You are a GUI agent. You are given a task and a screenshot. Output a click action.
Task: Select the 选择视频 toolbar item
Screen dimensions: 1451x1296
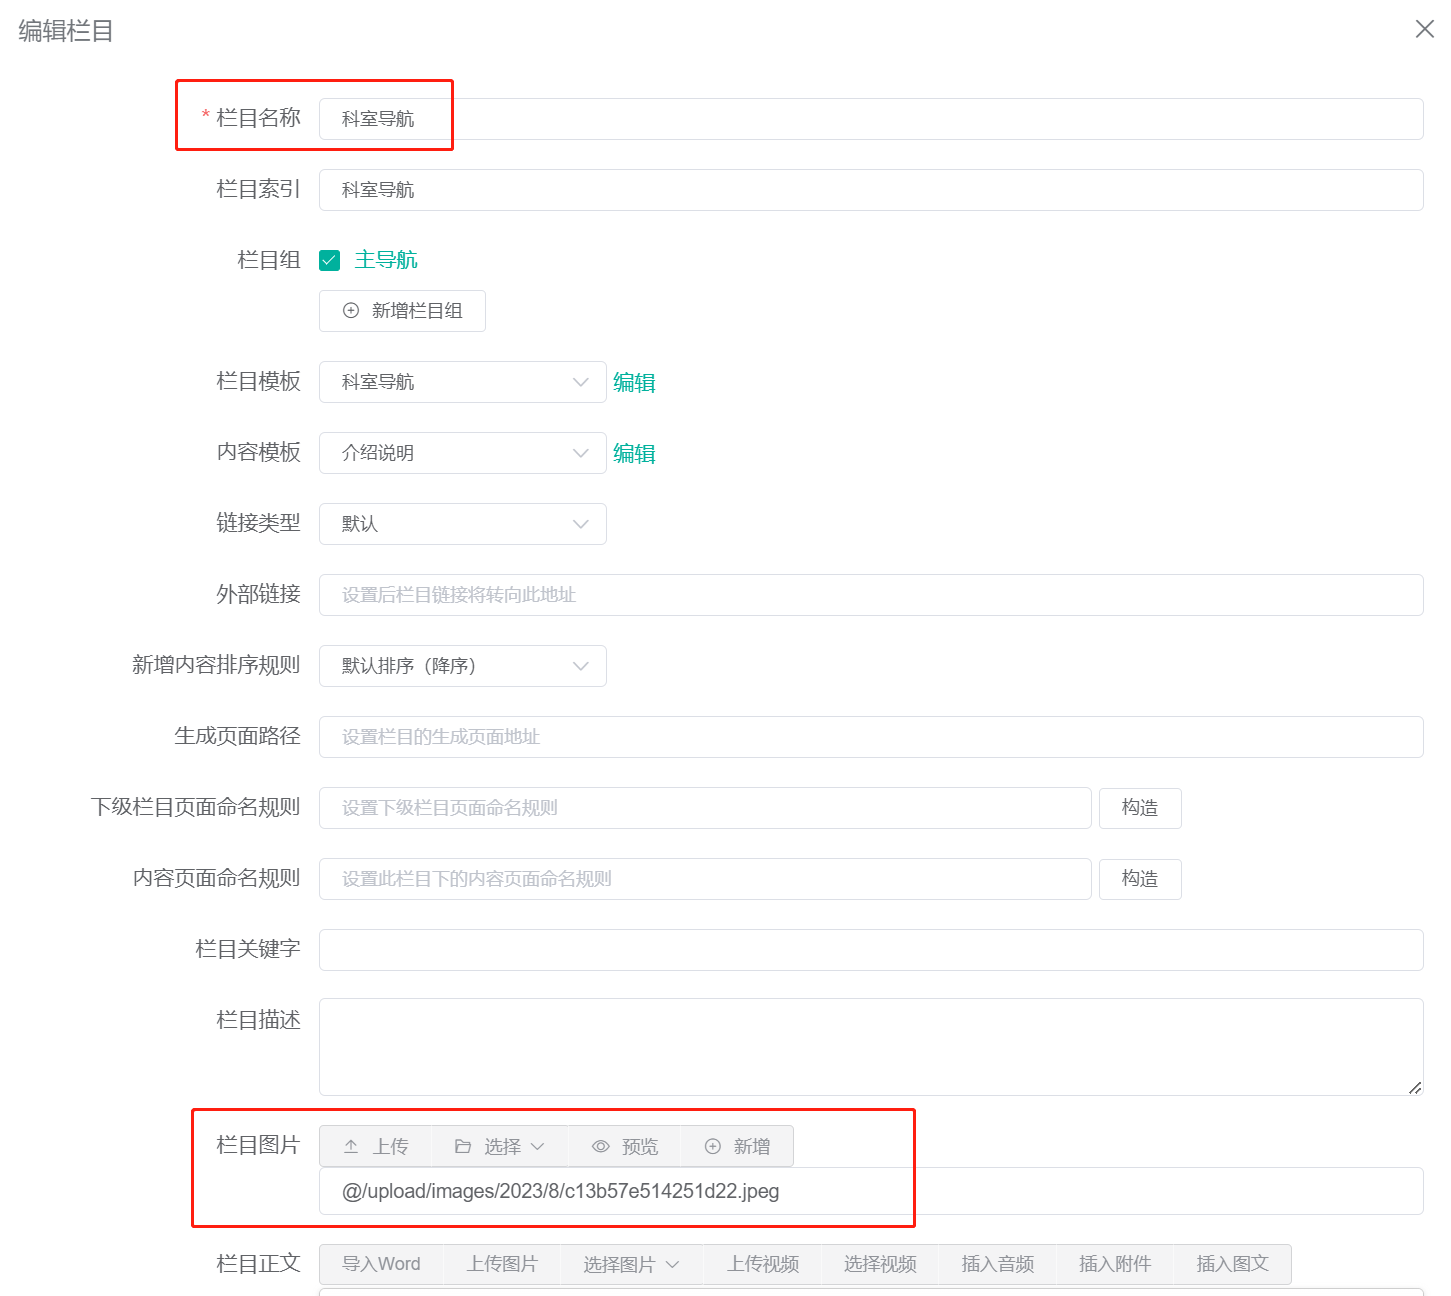pyautogui.click(x=880, y=1264)
